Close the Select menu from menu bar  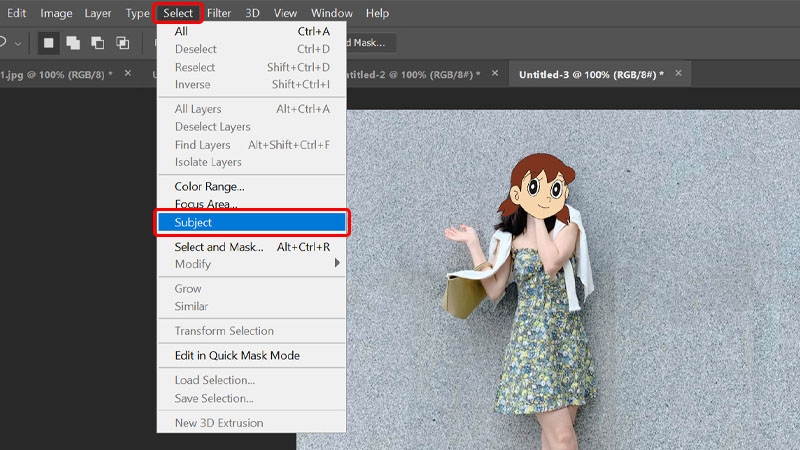pos(178,13)
